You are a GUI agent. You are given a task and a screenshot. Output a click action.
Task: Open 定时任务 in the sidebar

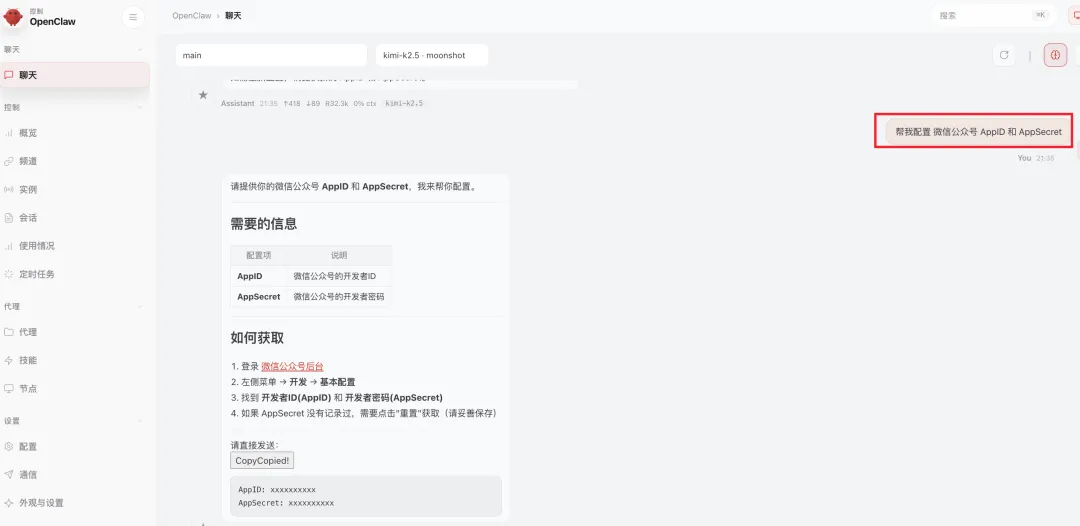click(75, 274)
